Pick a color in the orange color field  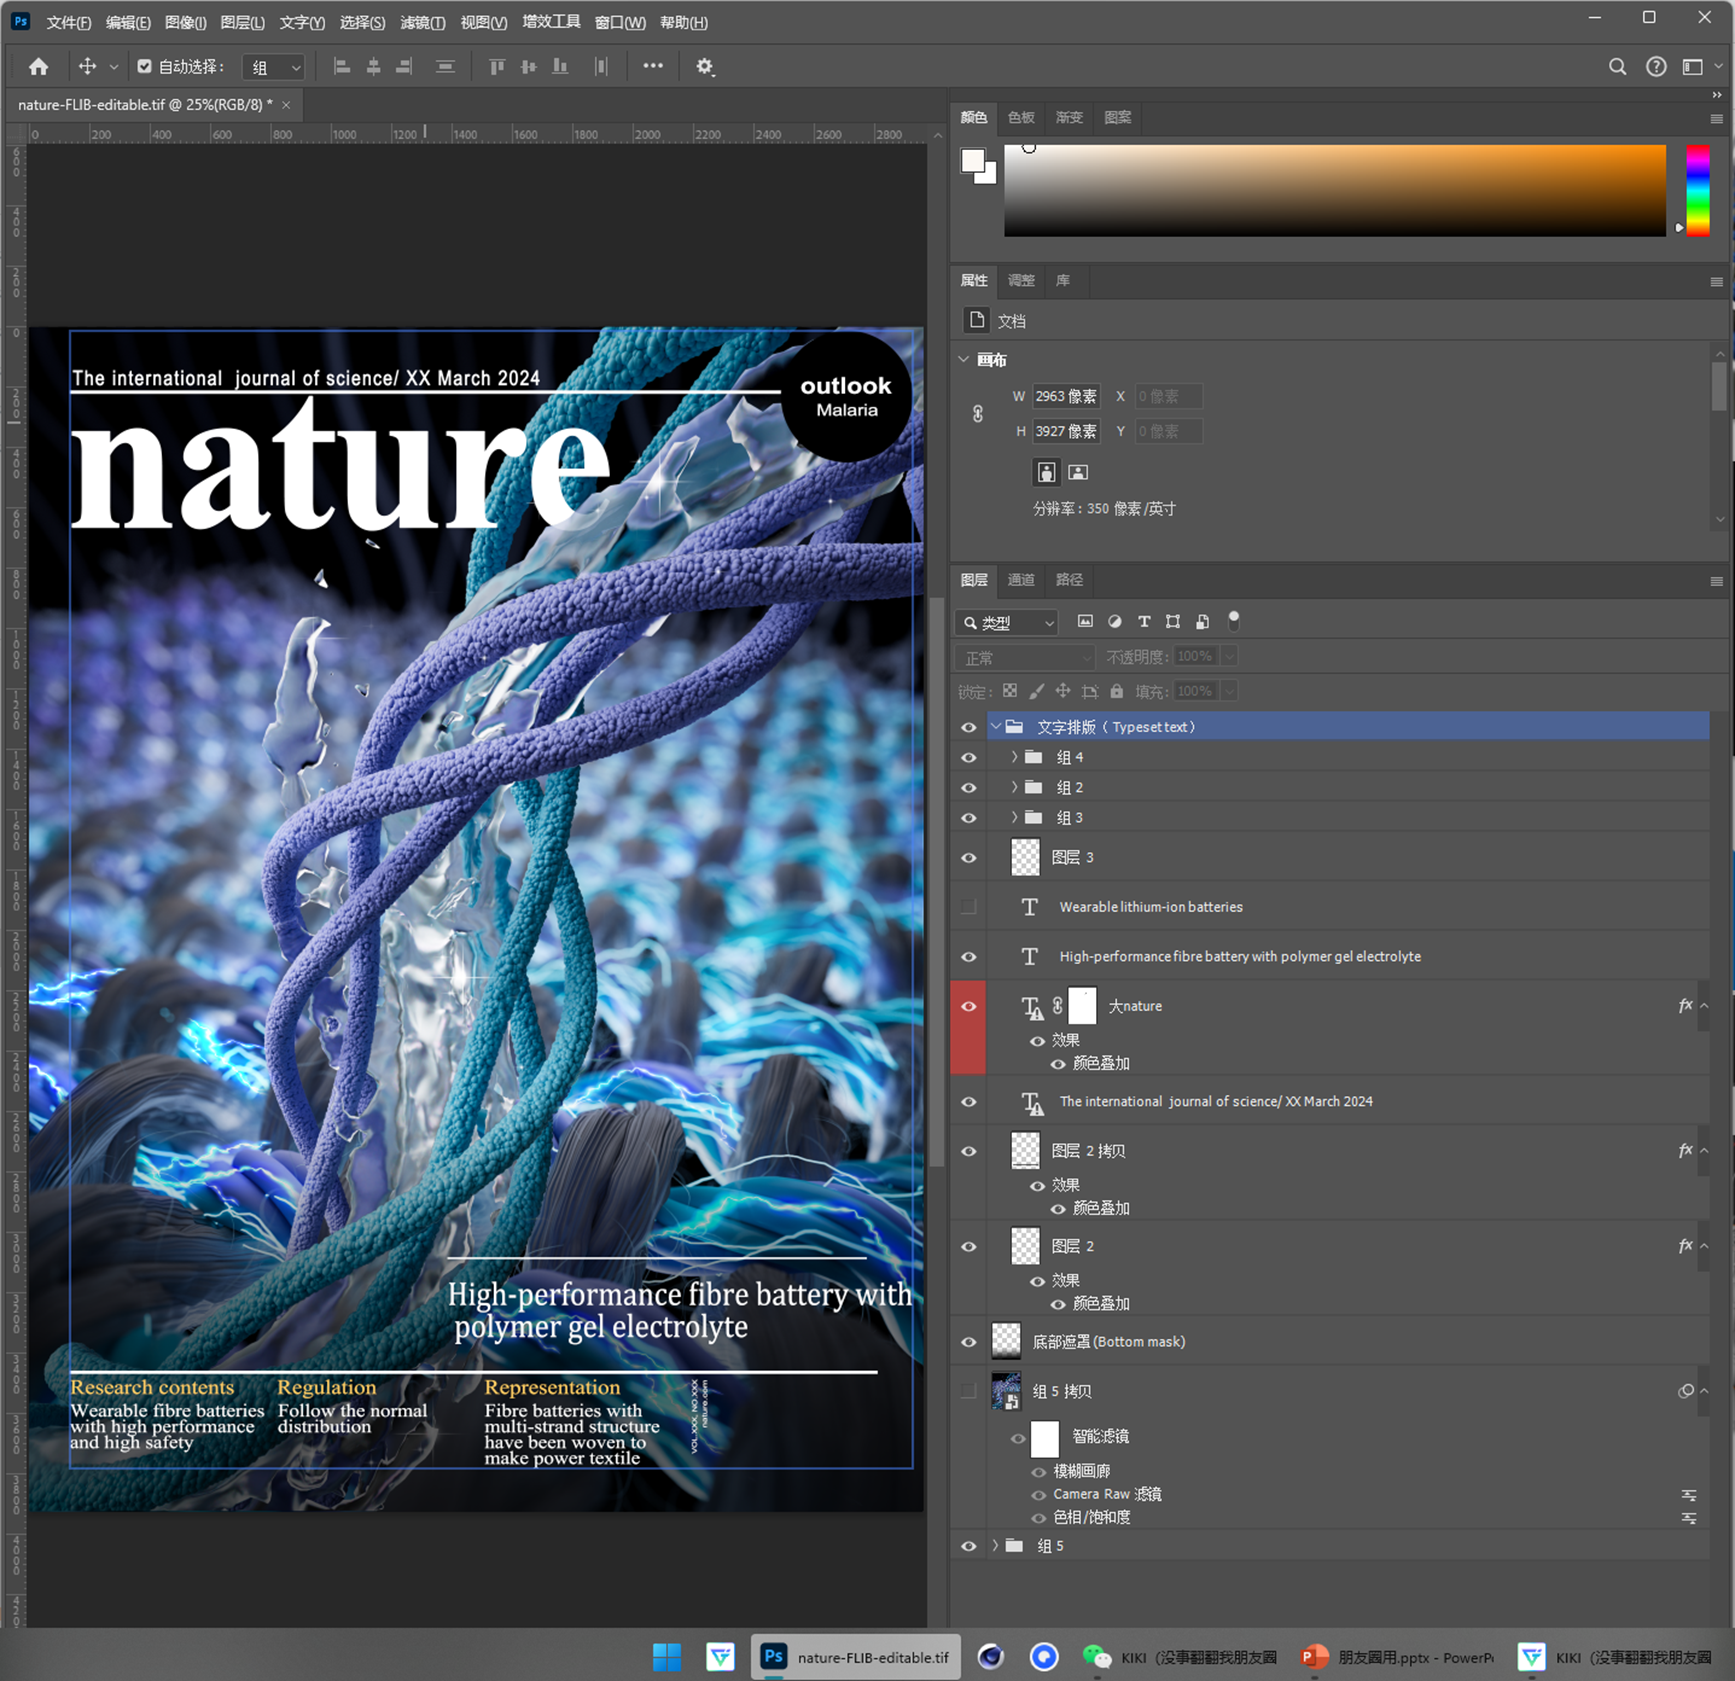[1334, 190]
